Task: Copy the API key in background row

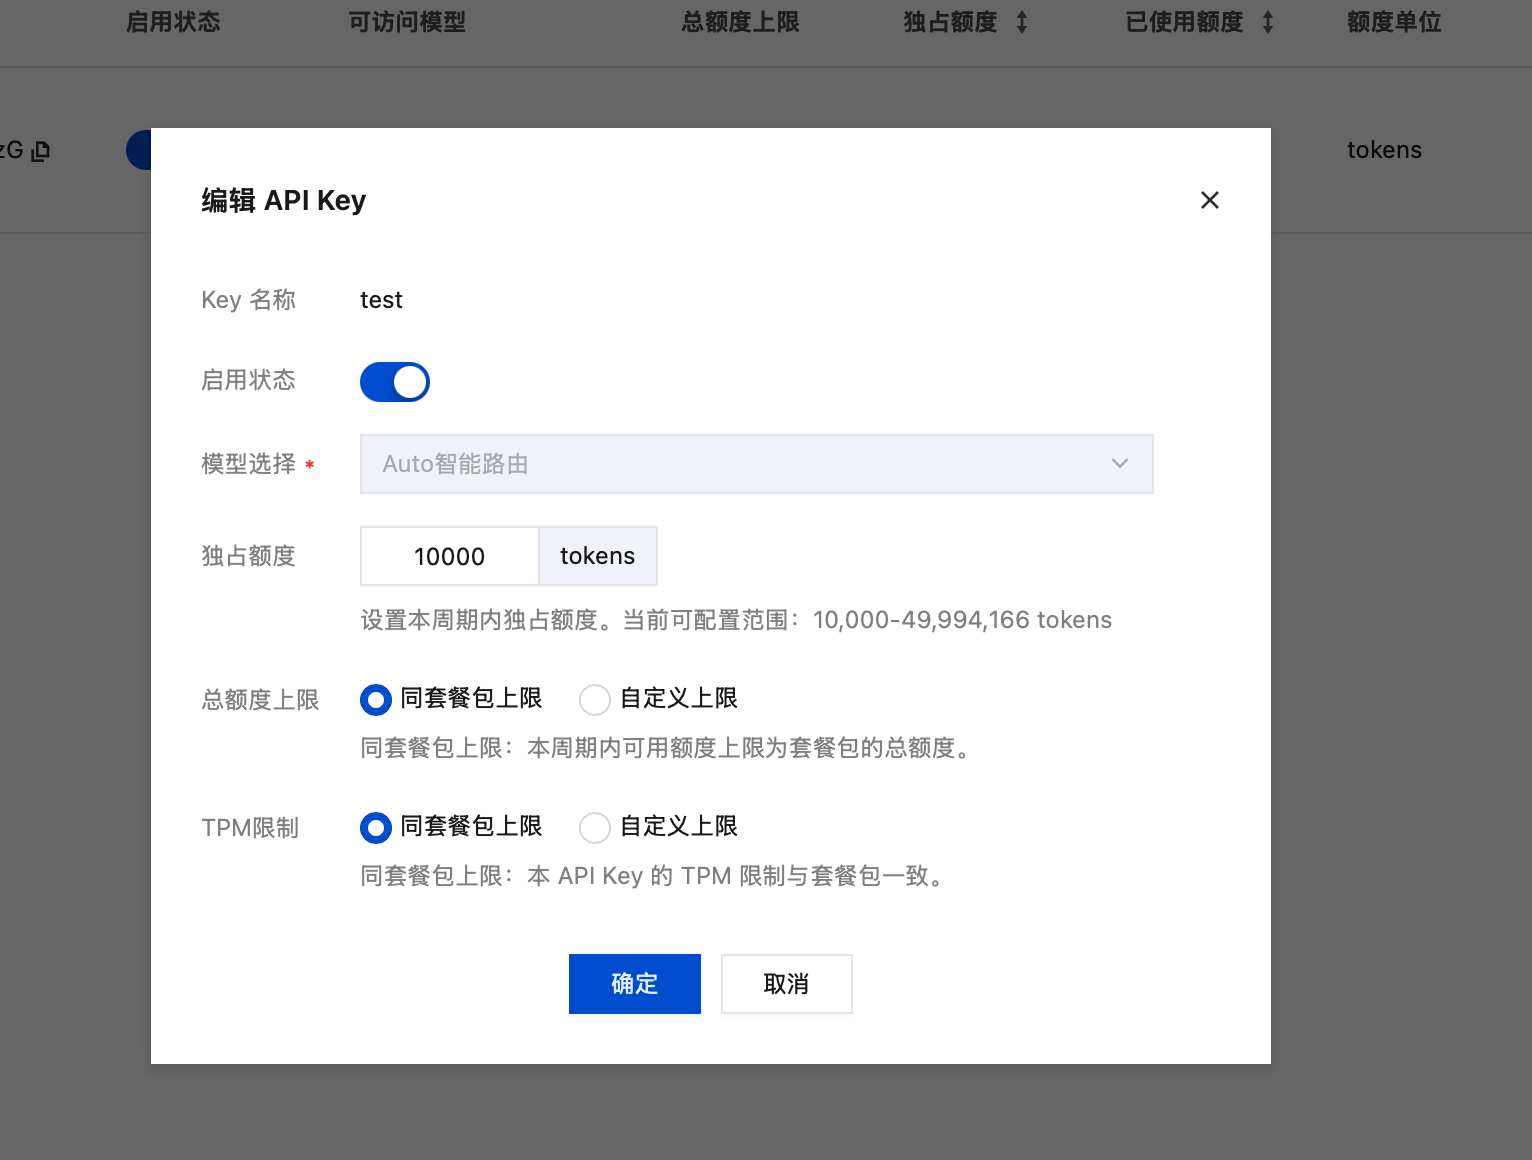Action: (x=41, y=151)
